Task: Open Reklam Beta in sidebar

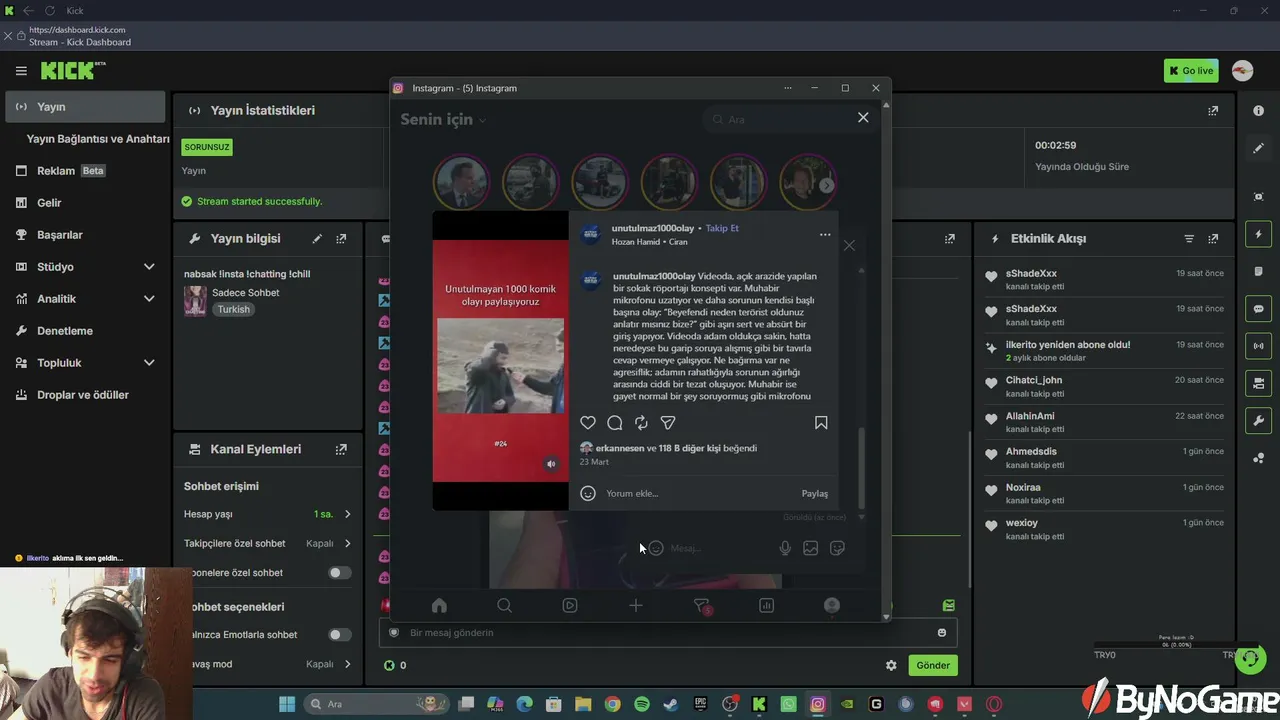Action: (84, 171)
